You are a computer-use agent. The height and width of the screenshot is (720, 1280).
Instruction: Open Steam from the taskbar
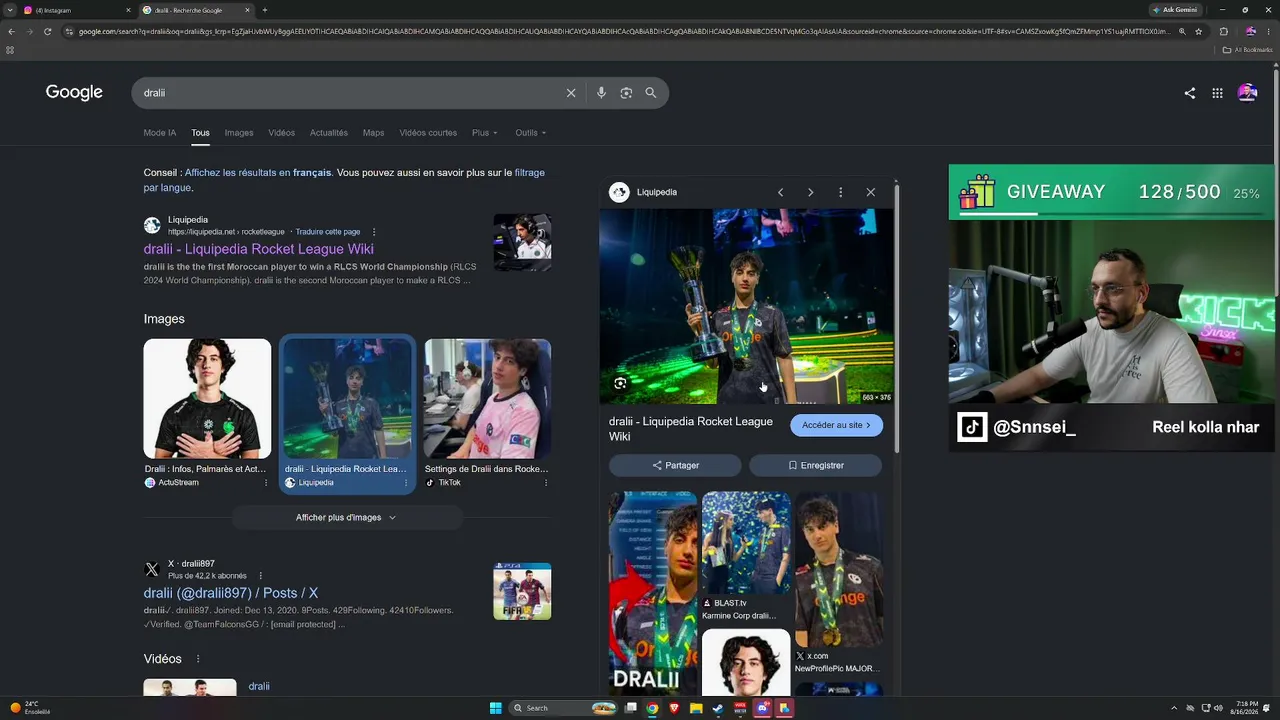(718, 708)
